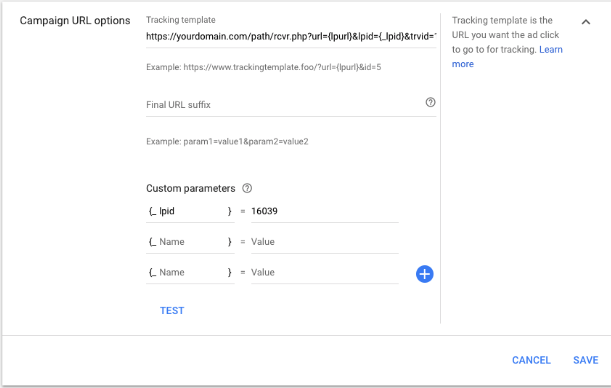This screenshot has height=388, width=611.
Task: Open the Learn more link
Action: click(551, 50)
